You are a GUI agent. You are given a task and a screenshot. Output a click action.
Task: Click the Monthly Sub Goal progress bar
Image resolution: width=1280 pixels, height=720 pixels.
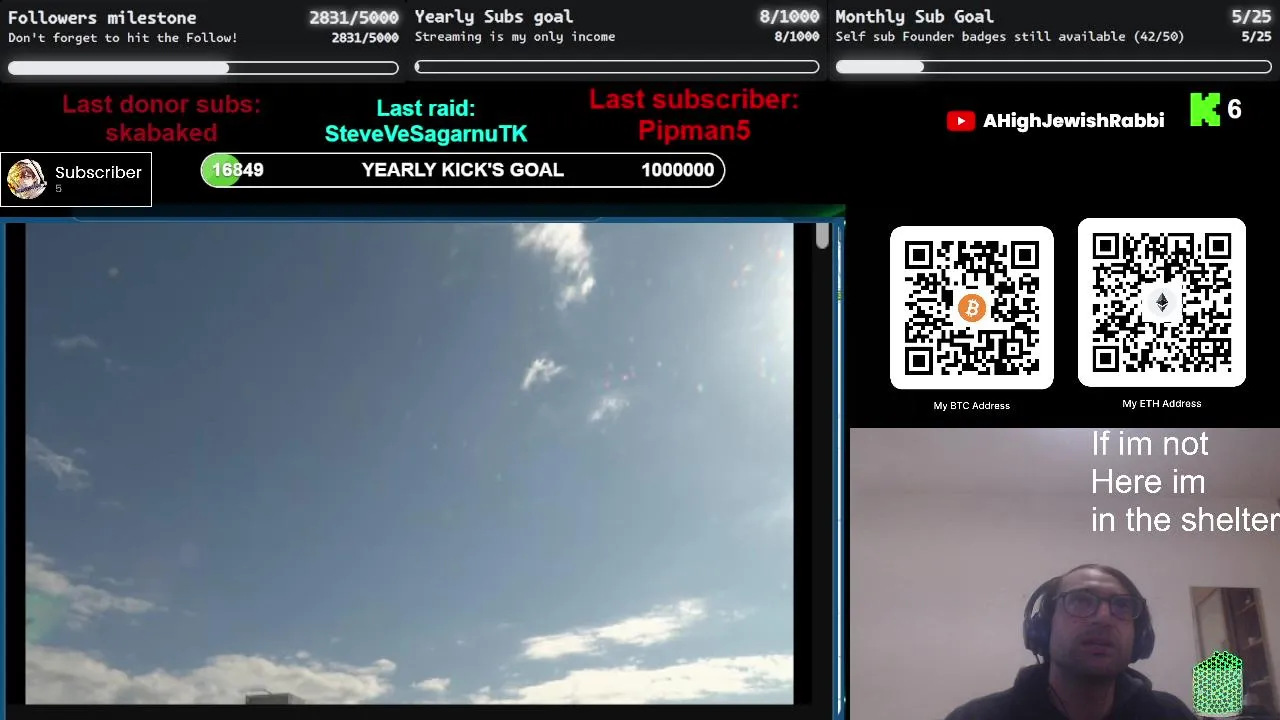(x=1054, y=67)
